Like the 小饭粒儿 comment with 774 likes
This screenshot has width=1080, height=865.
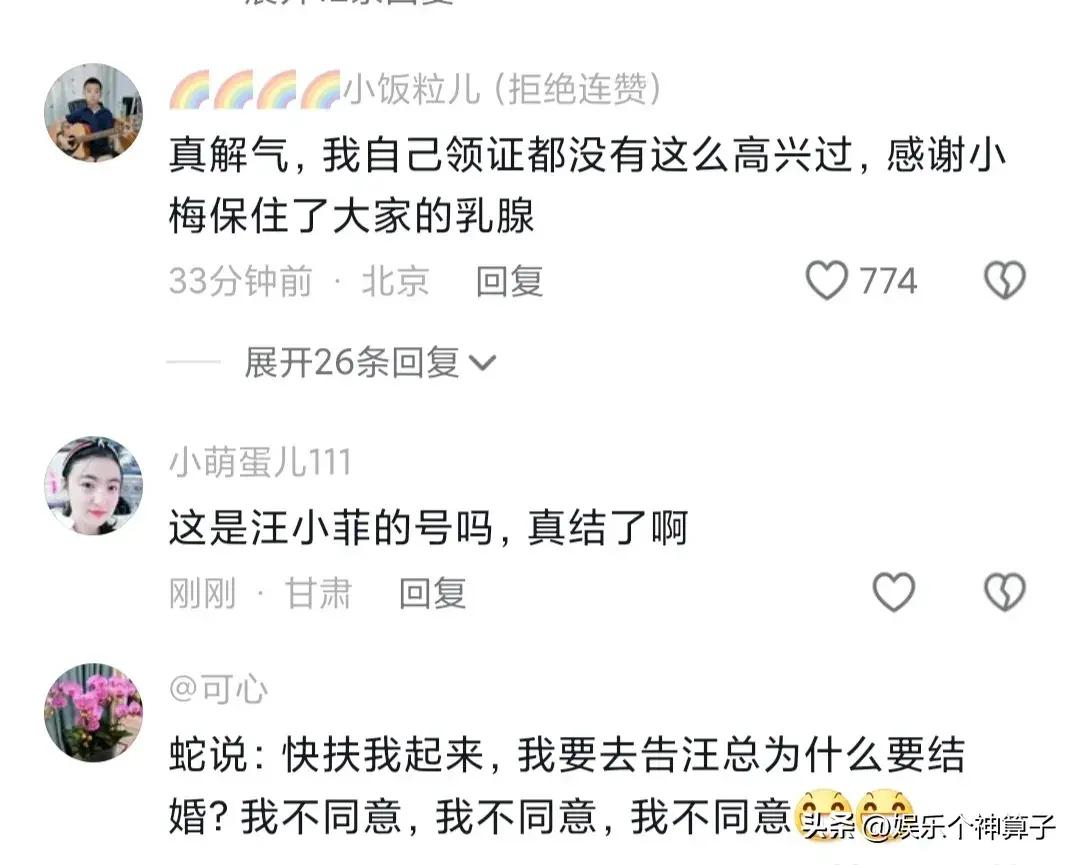(827, 280)
